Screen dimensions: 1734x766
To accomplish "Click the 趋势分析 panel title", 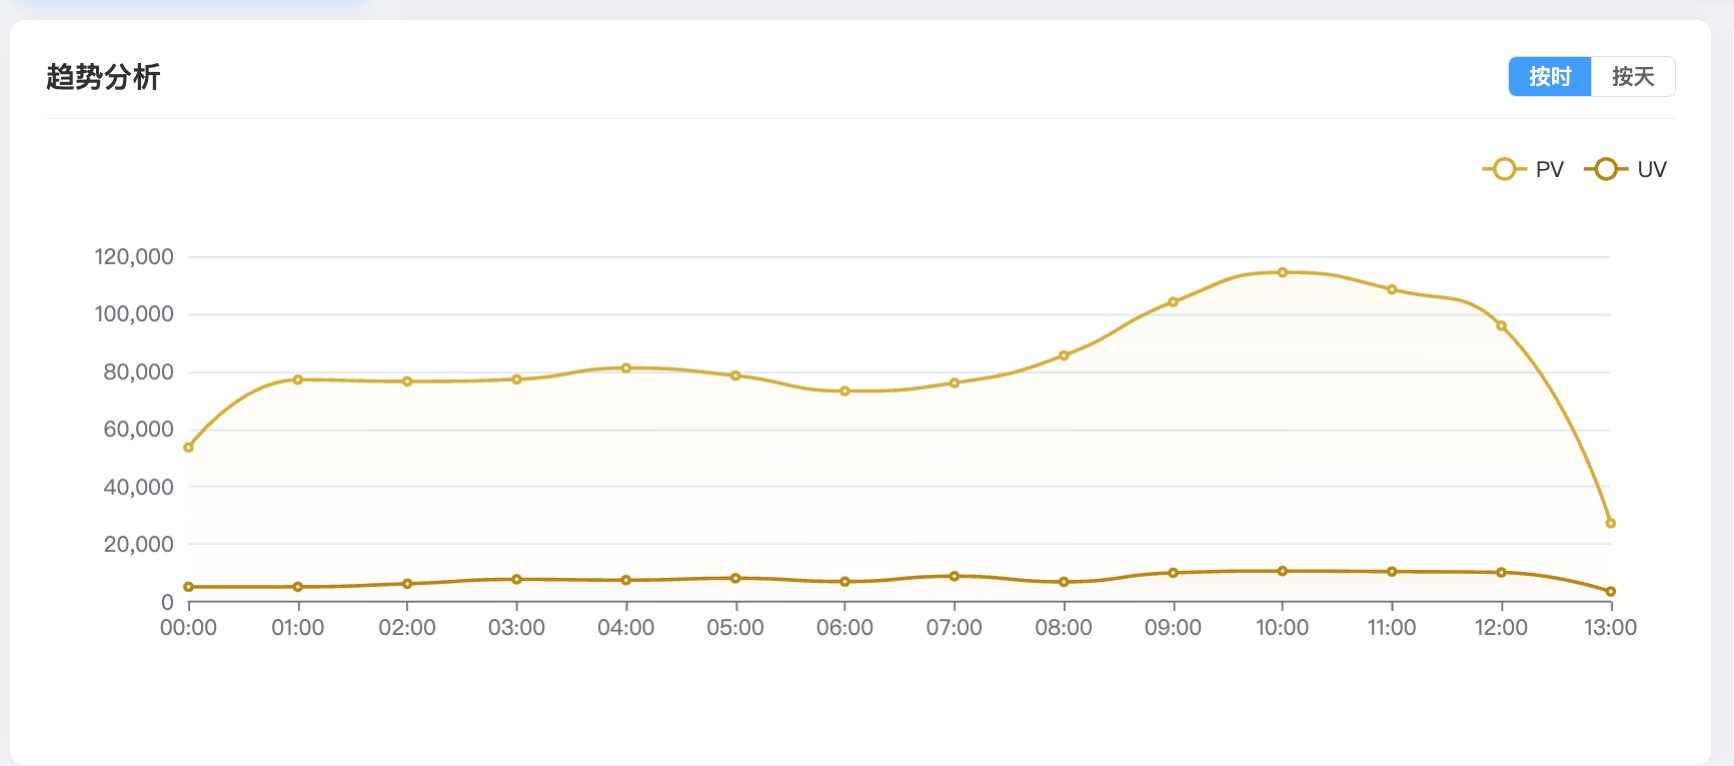I will pyautogui.click(x=103, y=77).
